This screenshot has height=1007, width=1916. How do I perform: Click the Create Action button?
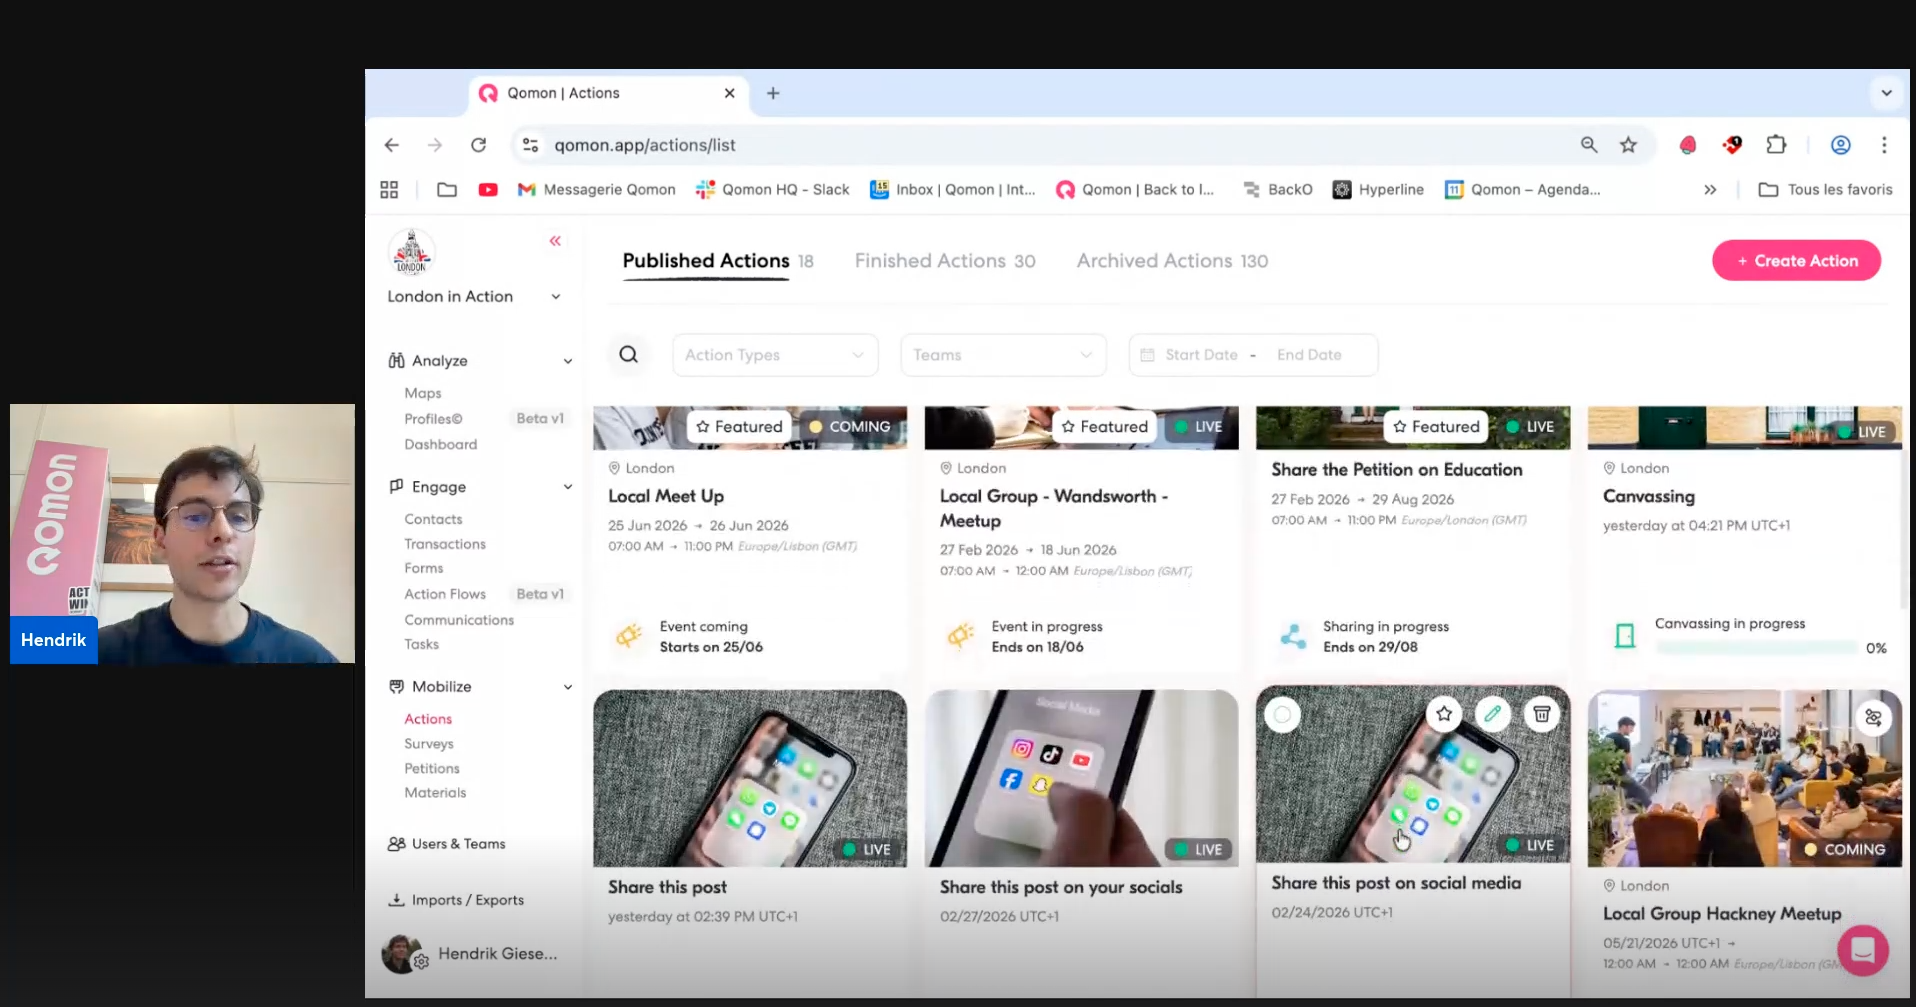click(1796, 261)
